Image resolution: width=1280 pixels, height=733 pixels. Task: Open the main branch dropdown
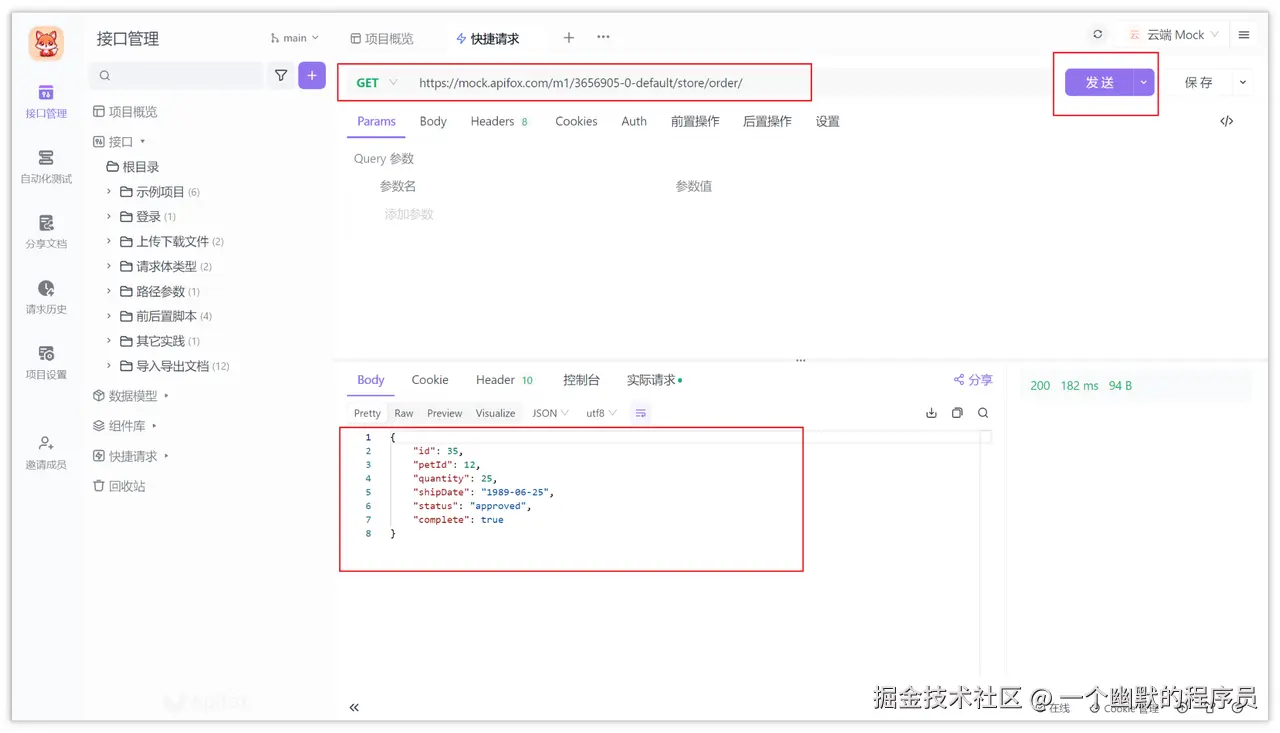click(x=295, y=38)
